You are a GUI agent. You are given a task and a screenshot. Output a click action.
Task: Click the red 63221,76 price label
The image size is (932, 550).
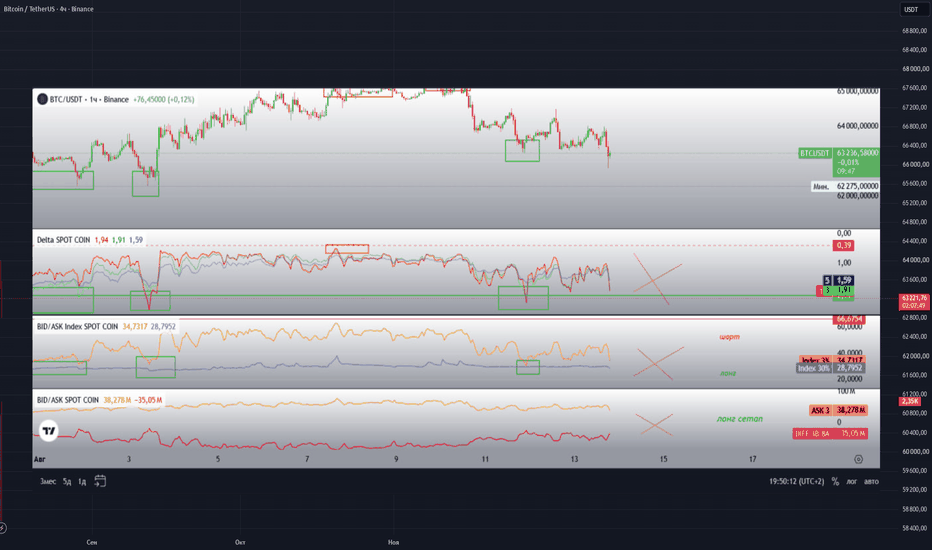[914, 301]
